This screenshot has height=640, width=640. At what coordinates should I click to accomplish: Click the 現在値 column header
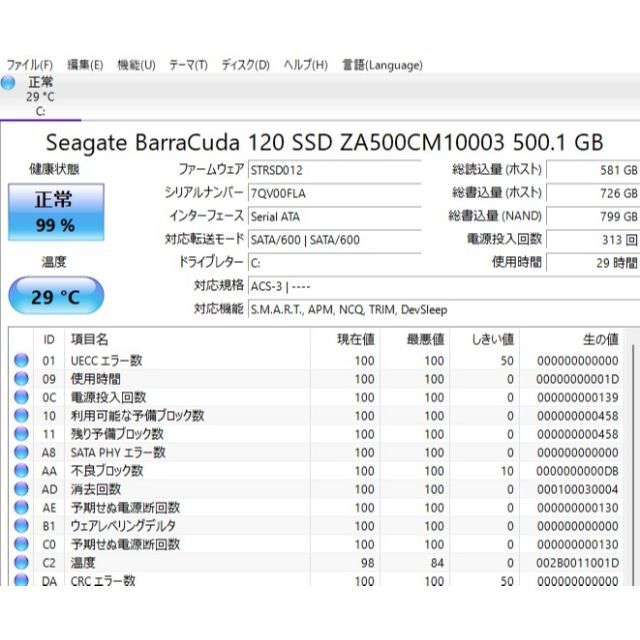click(345, 339)
